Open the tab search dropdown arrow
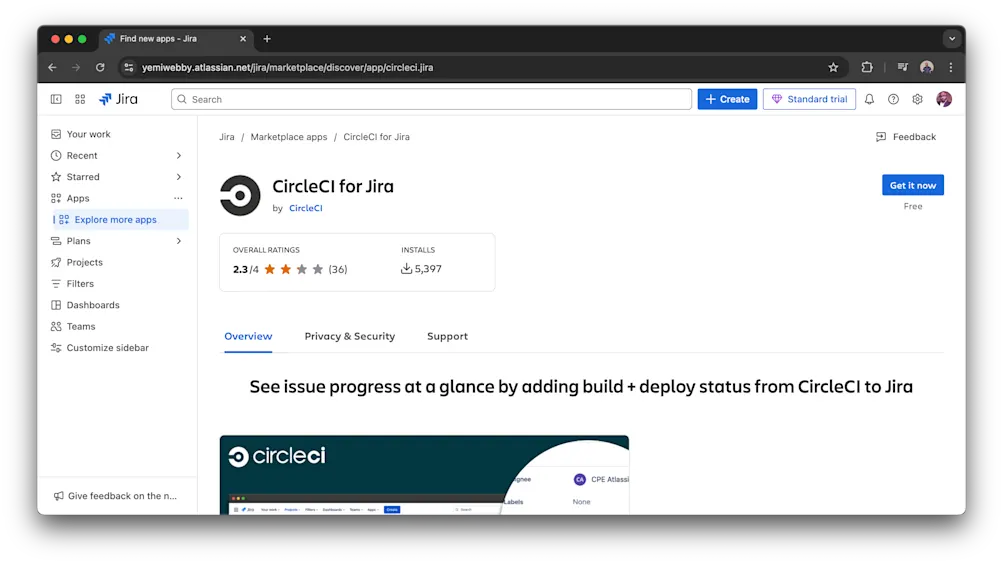 tap(952, 39)
